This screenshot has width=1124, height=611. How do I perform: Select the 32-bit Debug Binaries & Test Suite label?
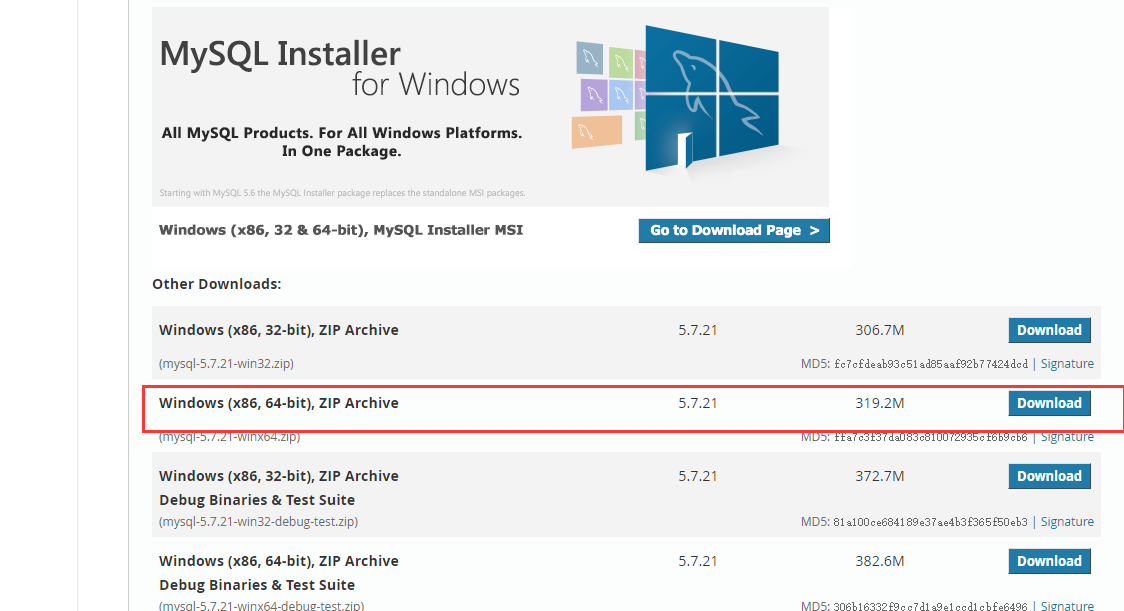coord(257,500)
